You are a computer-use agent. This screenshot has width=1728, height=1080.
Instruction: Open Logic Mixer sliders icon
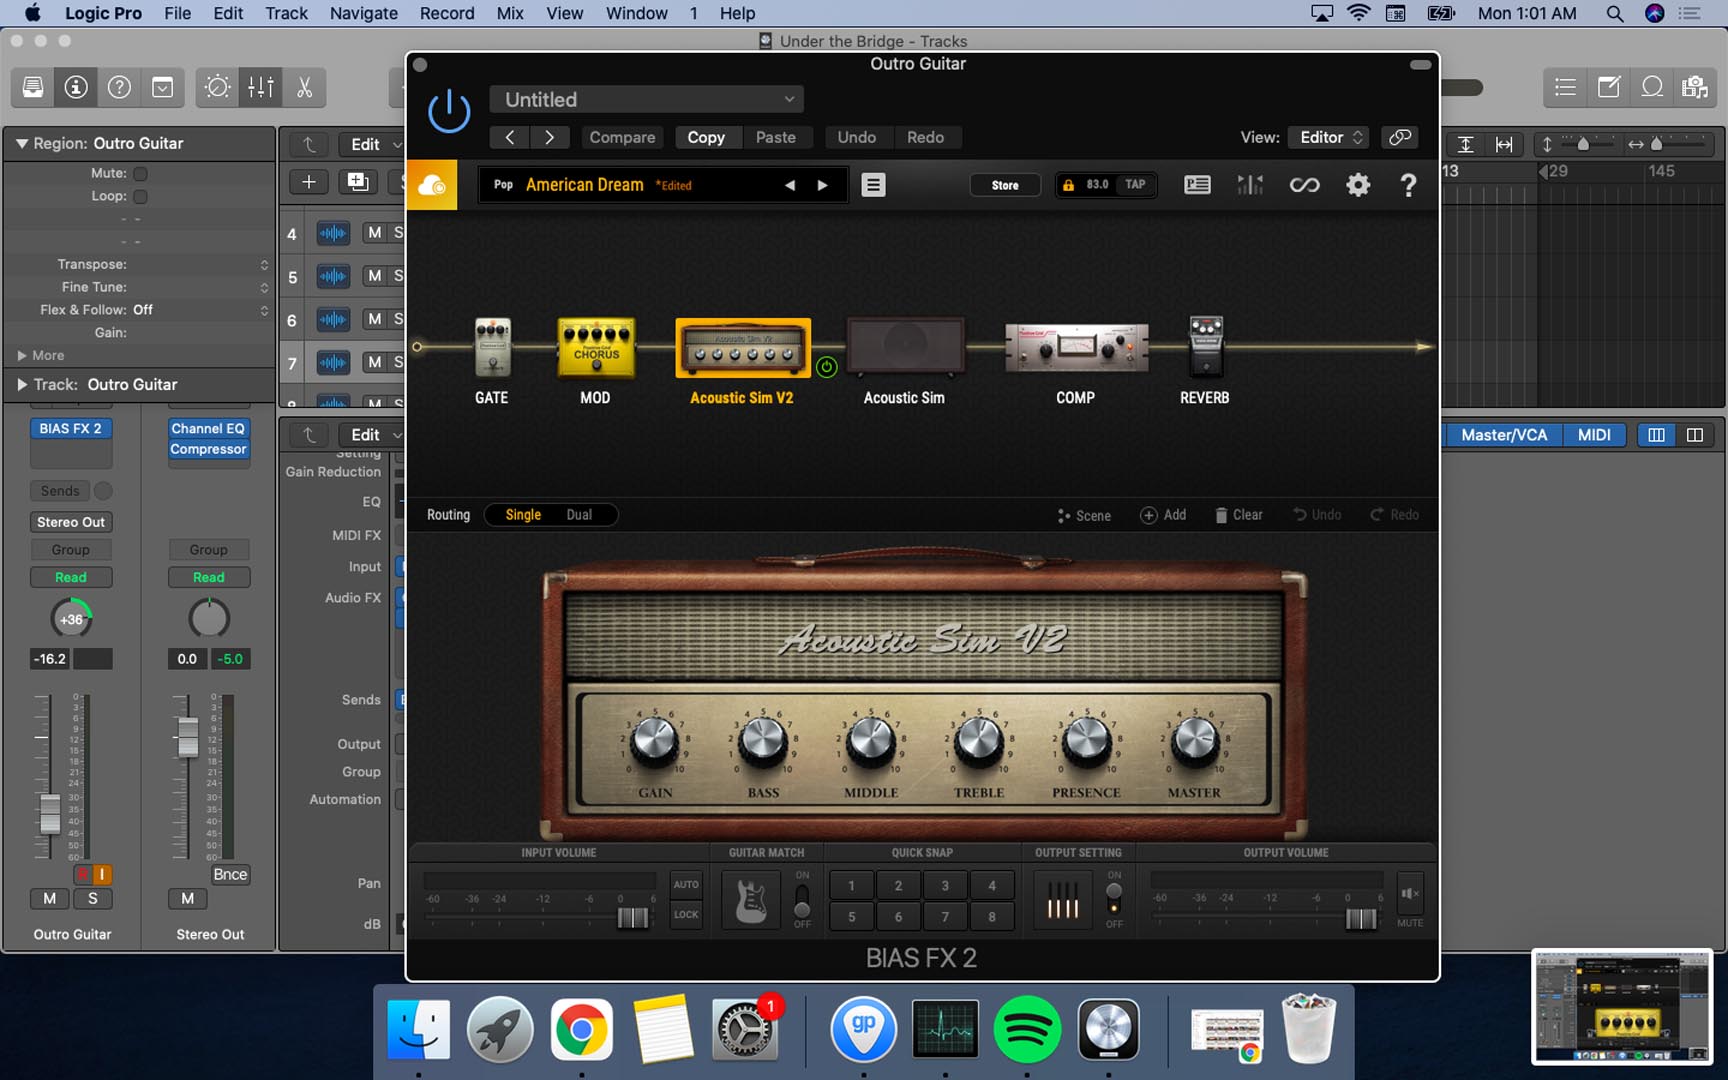(261, 87)
